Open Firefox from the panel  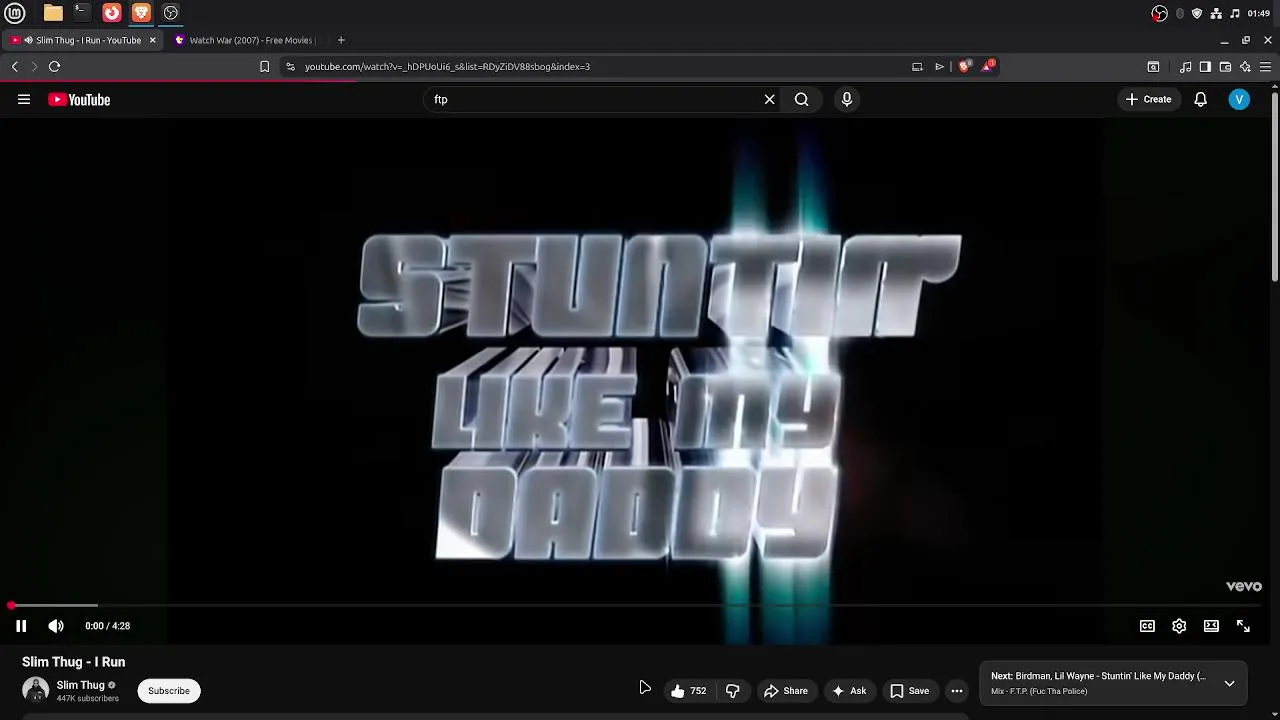[112, 13]
